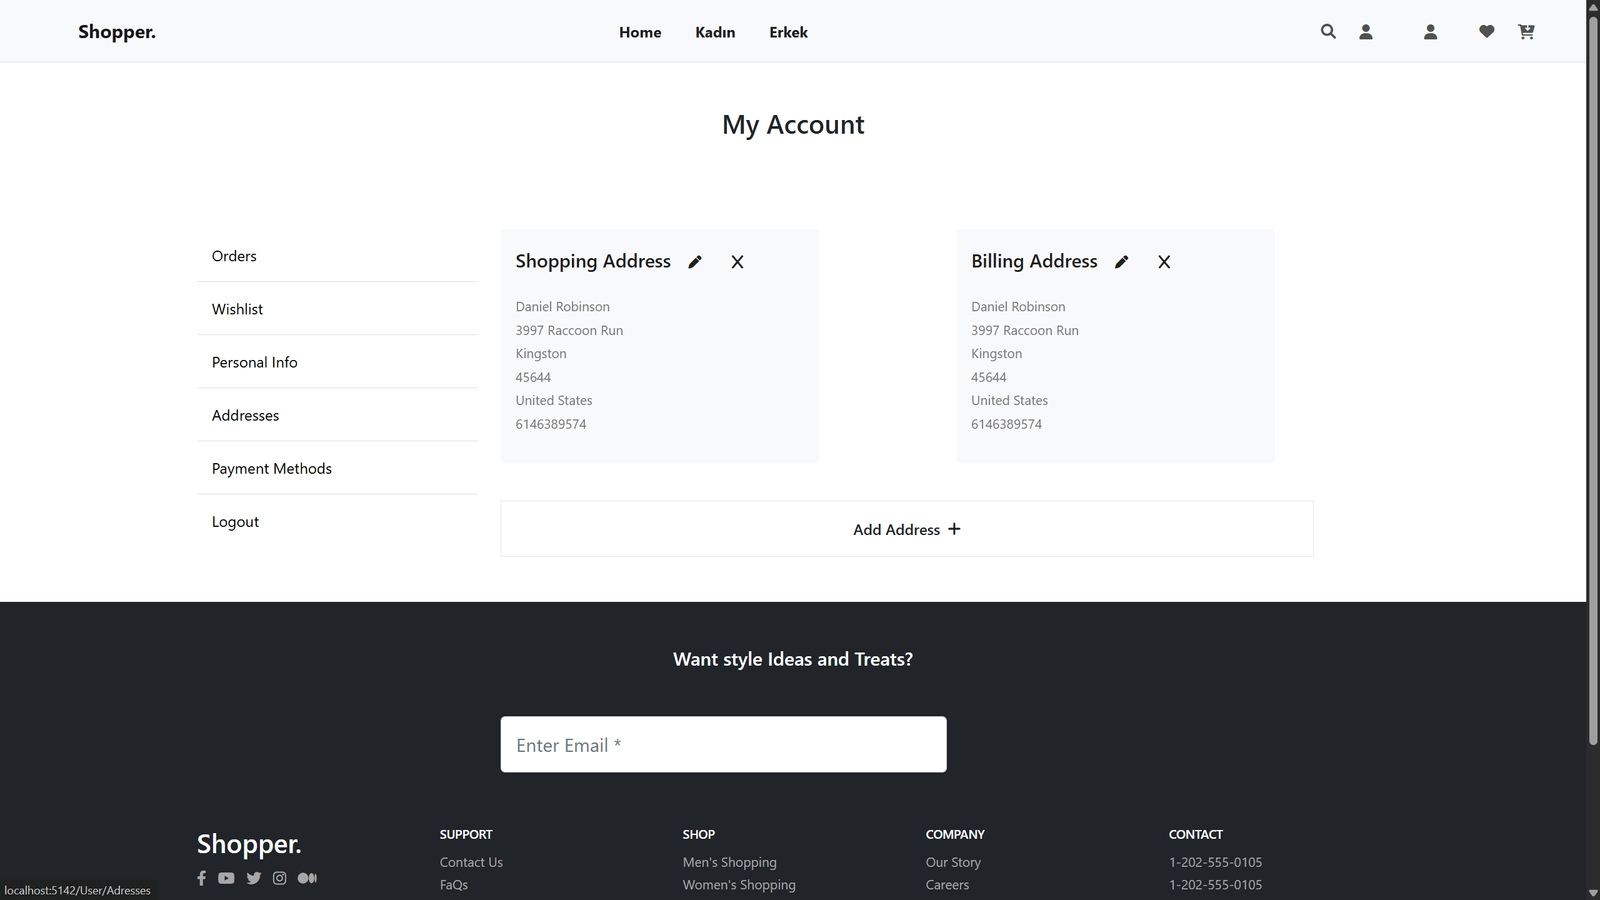Open the Twitter icon in footer
The width and height of the screenshot is (1600, 900).
click(254, 878)
